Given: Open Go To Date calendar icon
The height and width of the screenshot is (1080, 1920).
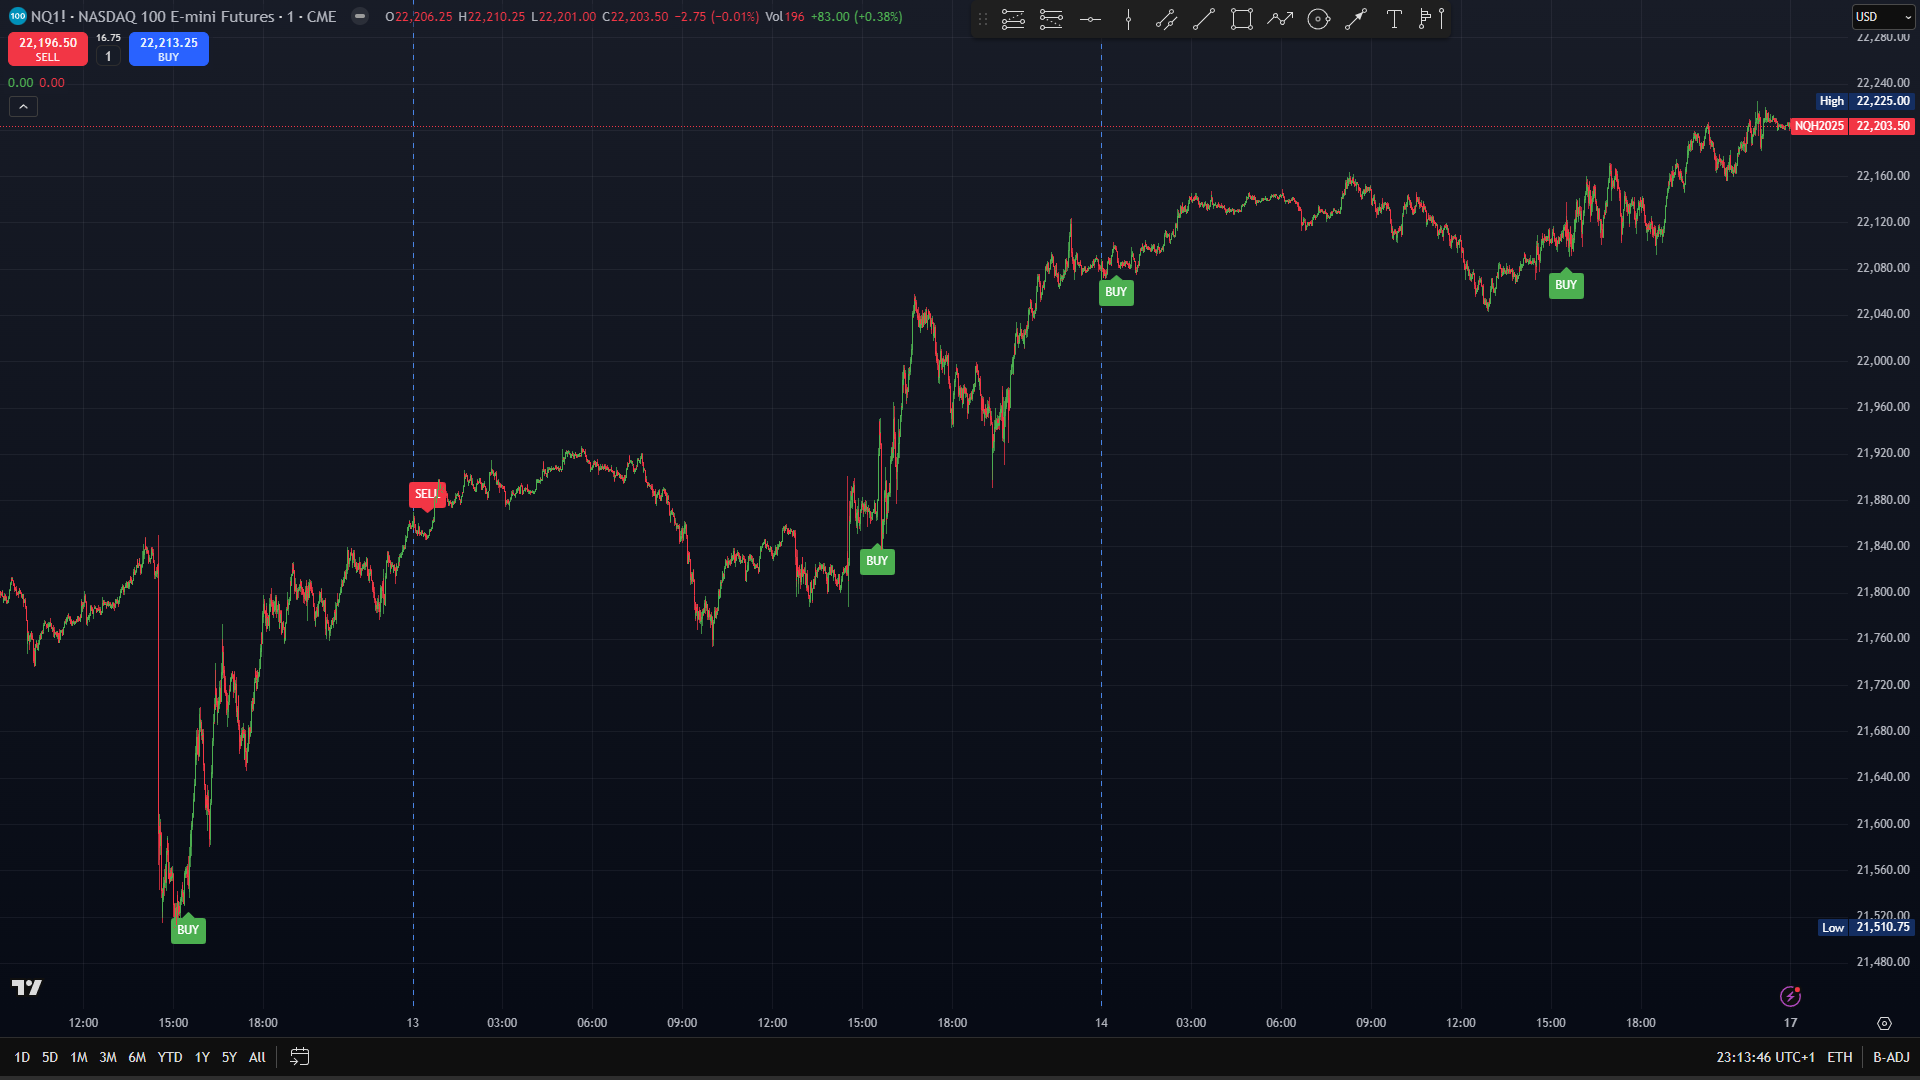Looking at the screenshot, I should click(300, 1056).
